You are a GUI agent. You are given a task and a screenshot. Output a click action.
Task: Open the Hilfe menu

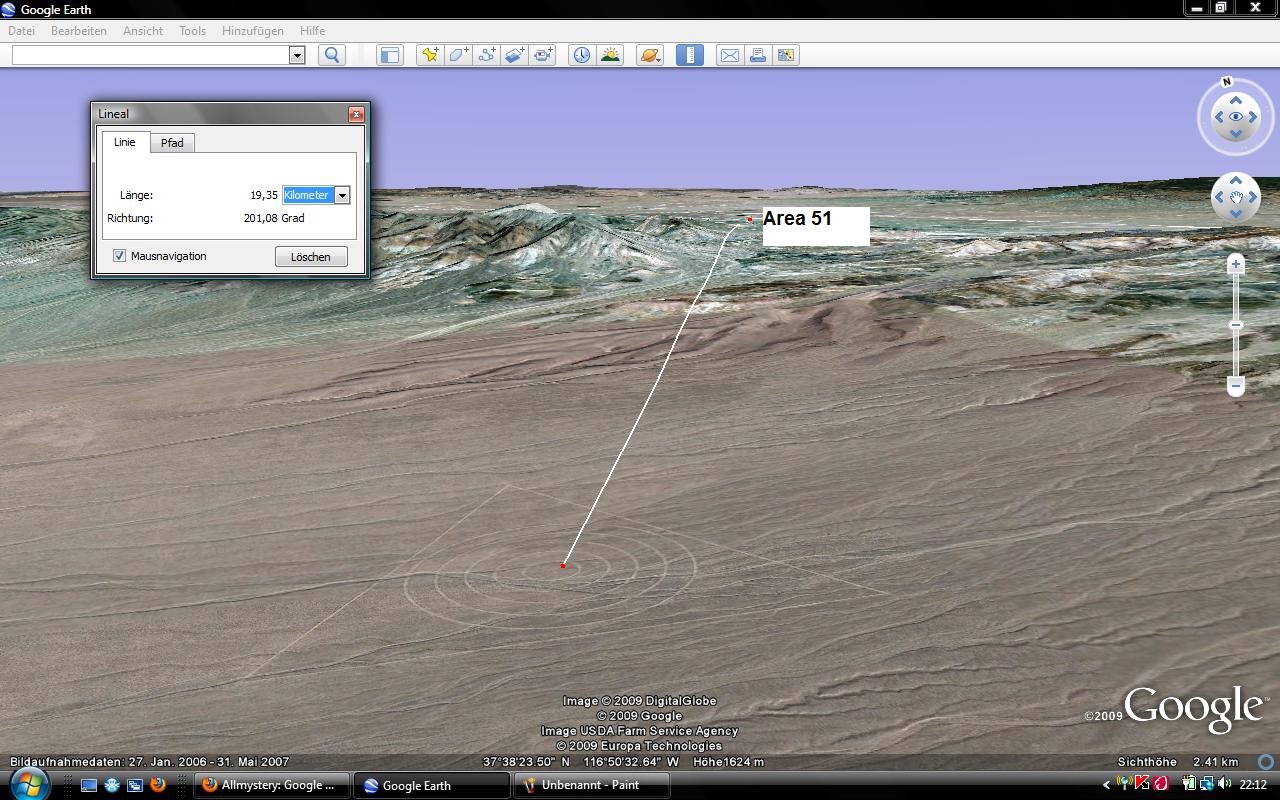pyautogui.click(x=312, y=31)
